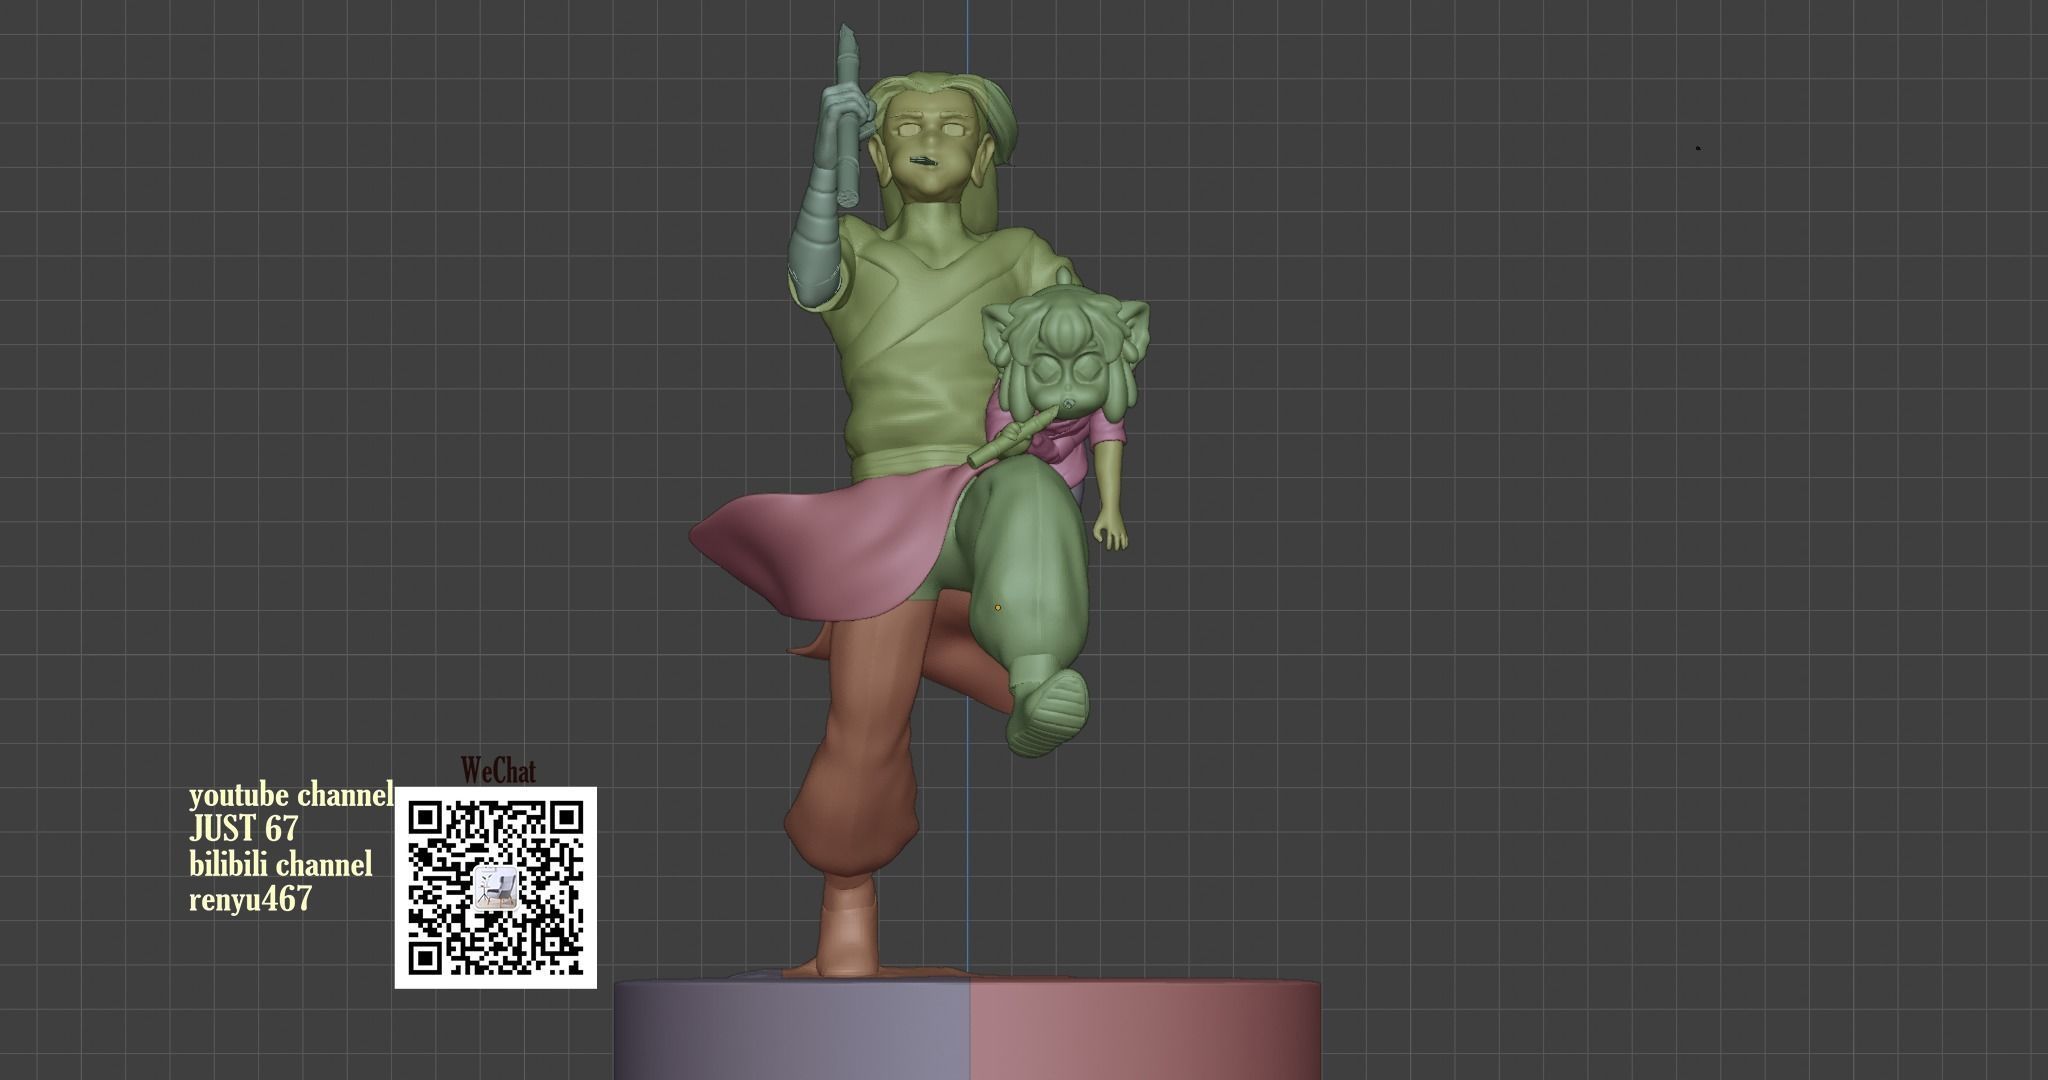The image size is (2048, 1080).
Task: Click the orange origin dot on knee
Action: point(997,608)
